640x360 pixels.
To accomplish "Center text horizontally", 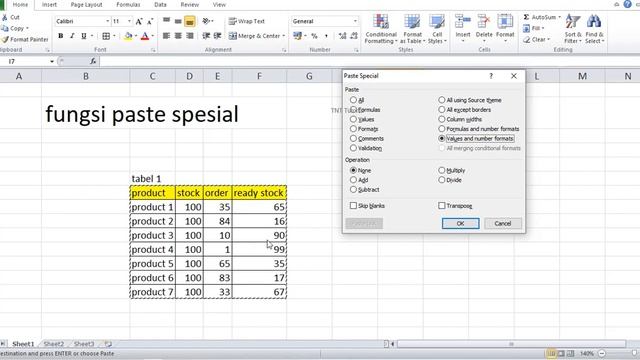I will pos(178,36).
